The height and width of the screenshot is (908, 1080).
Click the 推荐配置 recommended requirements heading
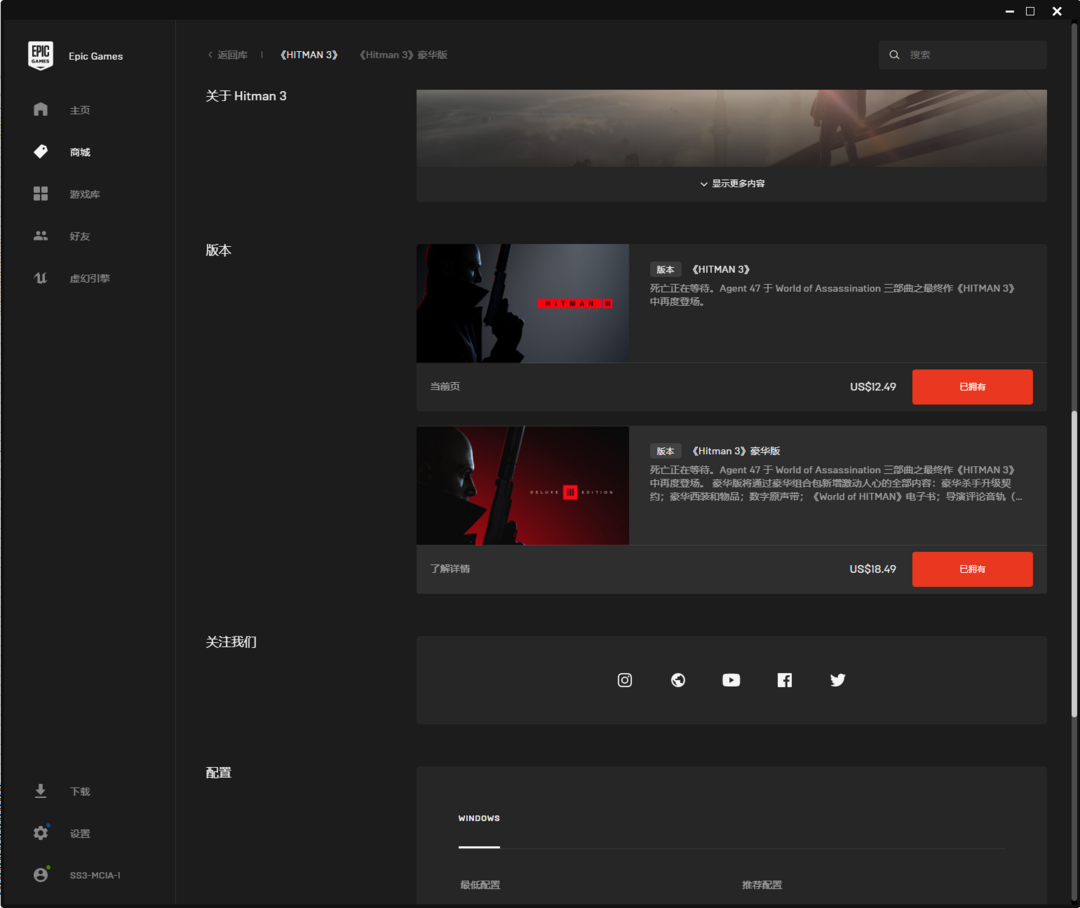[761, 885]
